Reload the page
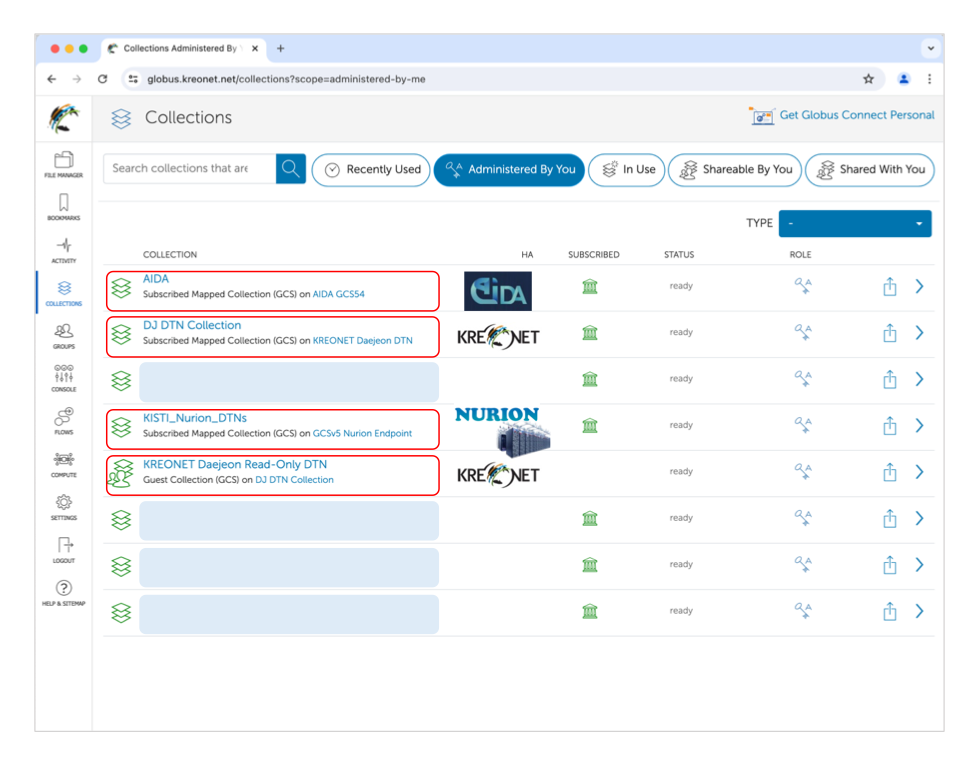This screenshot has height=763, width=980. point(102,79)
